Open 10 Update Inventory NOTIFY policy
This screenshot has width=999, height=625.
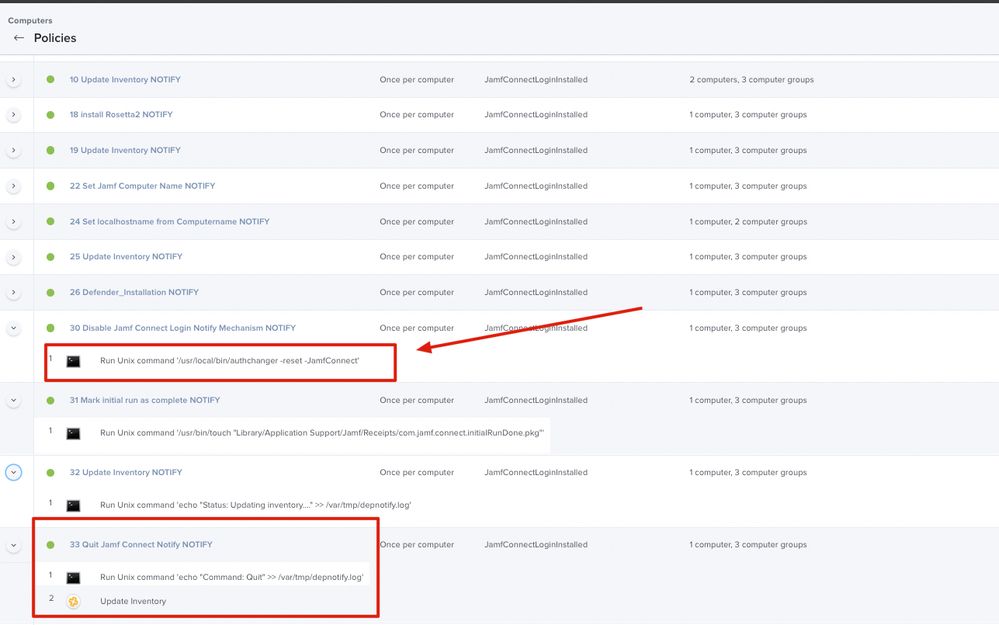[x=125, y=80]
